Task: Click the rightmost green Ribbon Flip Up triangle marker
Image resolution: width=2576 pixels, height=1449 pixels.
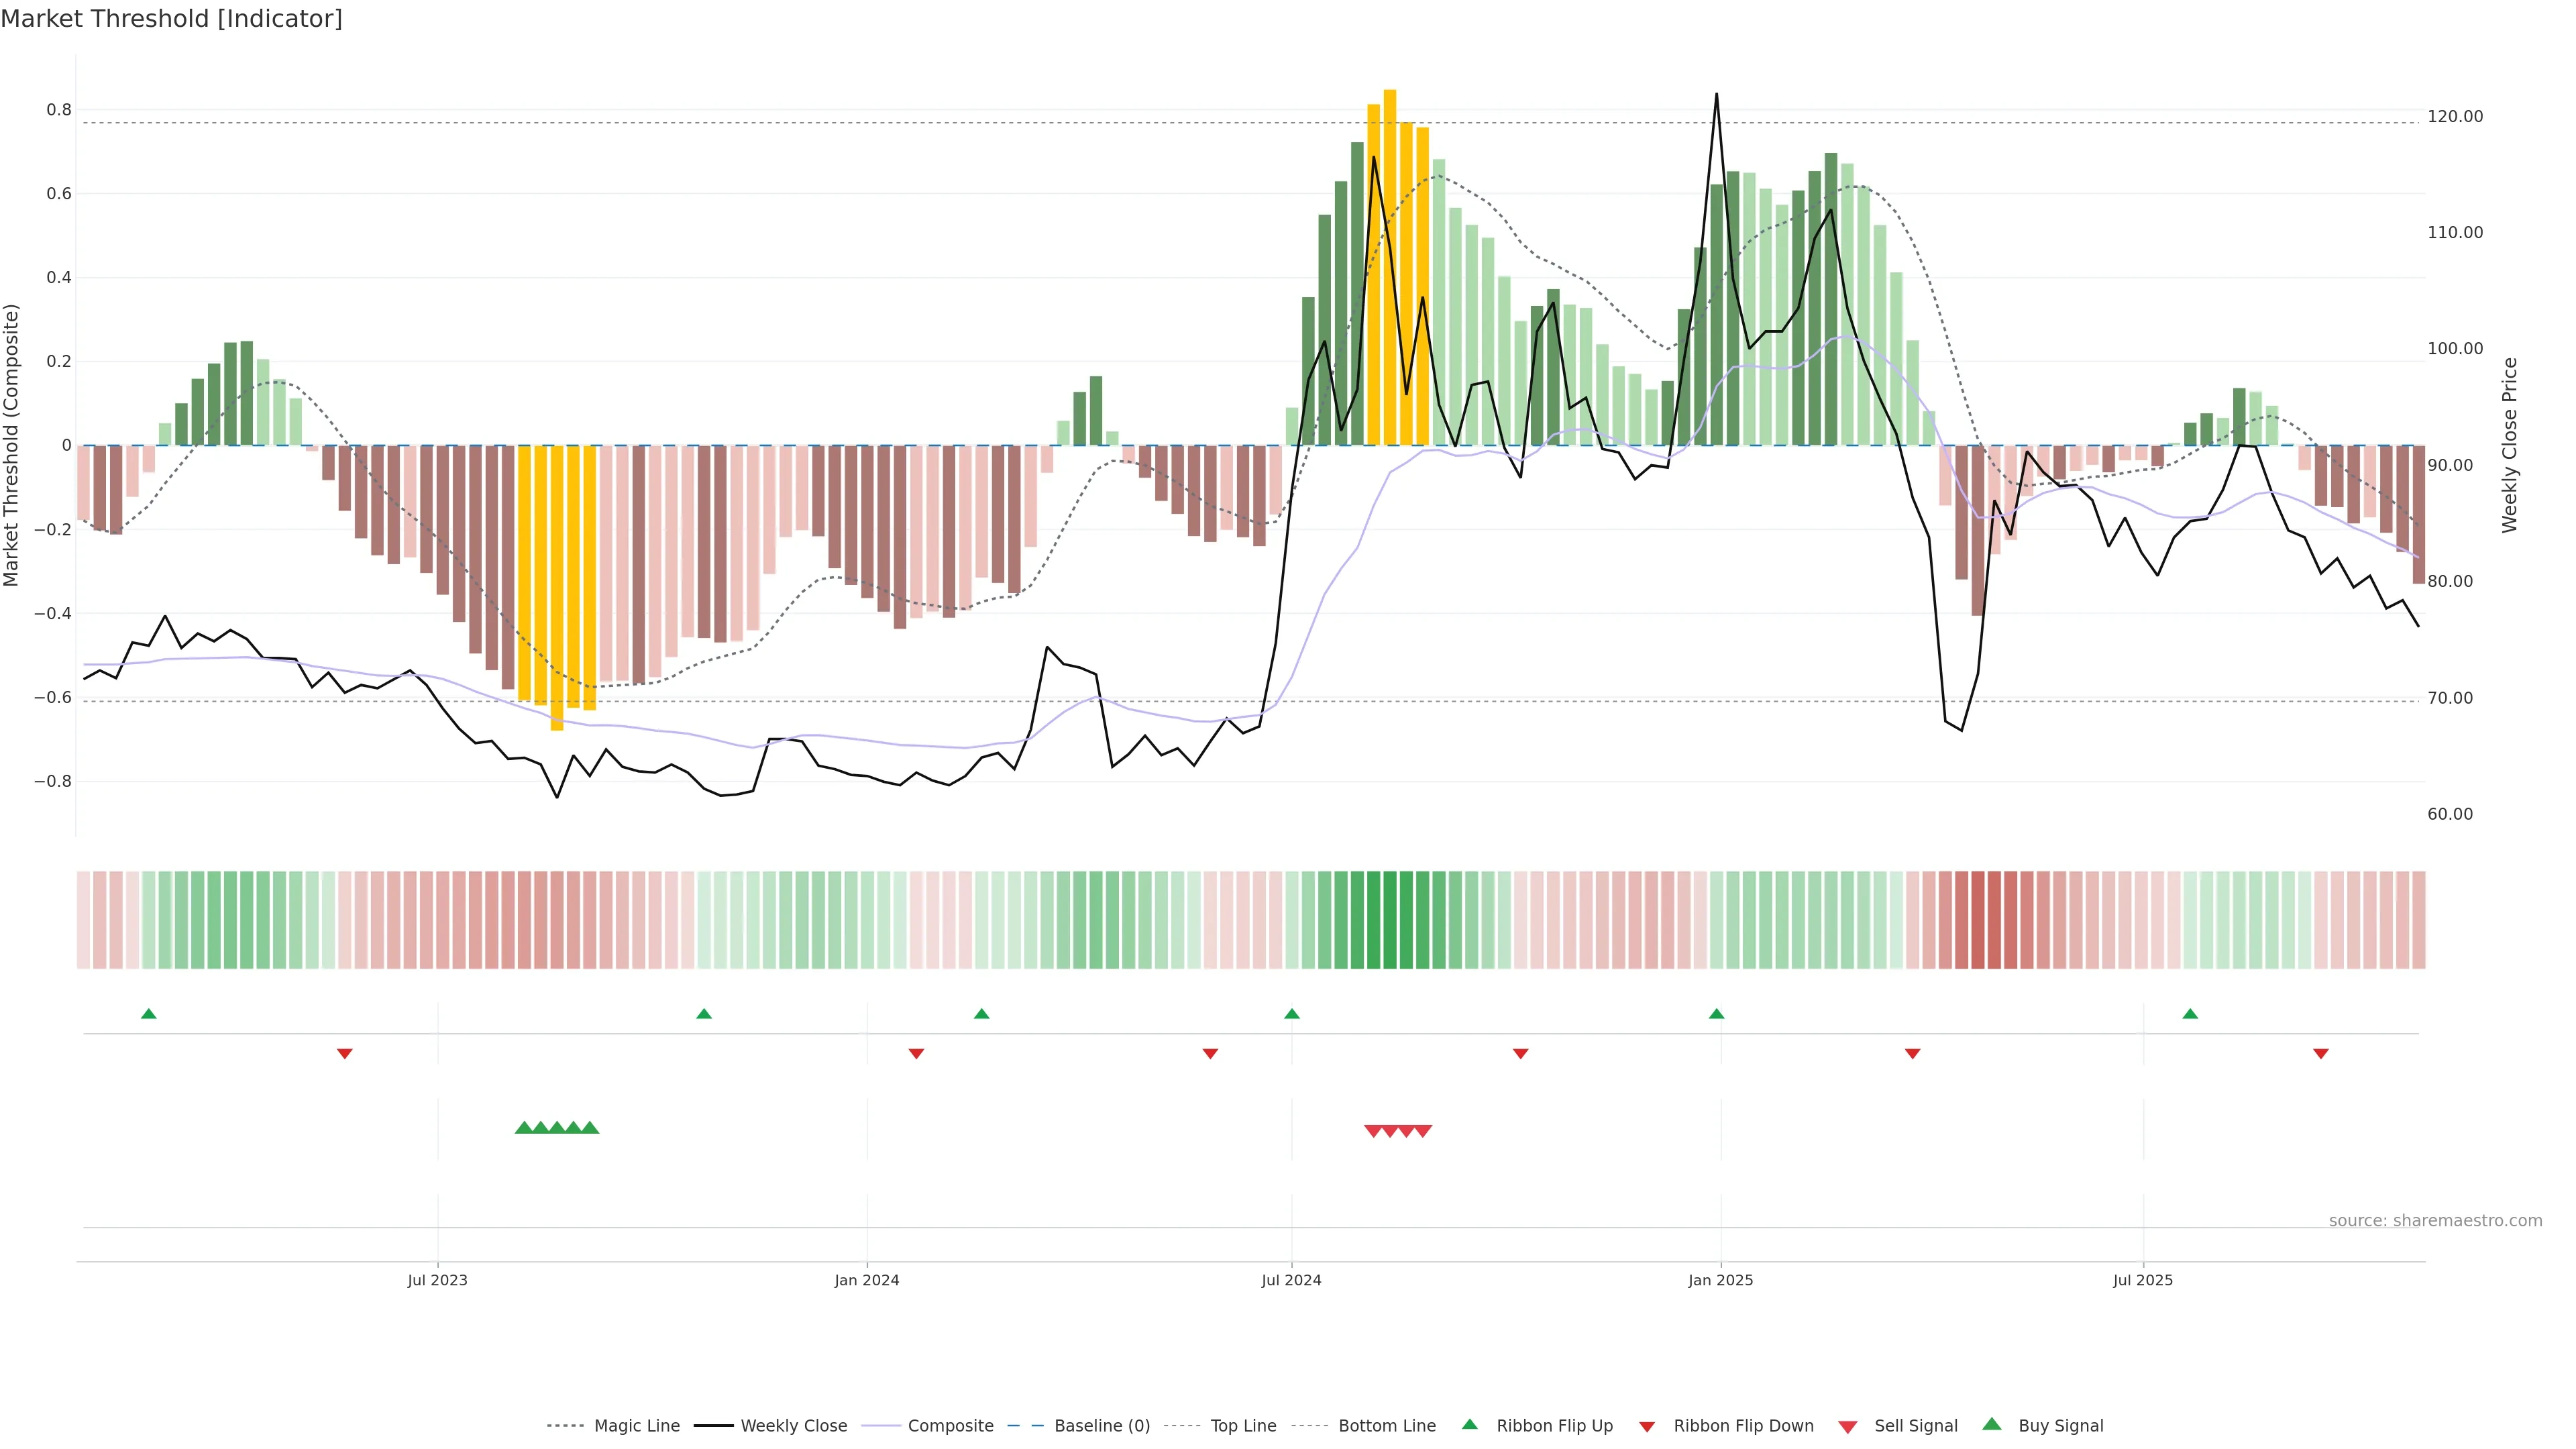Action: tap(2190, 1014)
